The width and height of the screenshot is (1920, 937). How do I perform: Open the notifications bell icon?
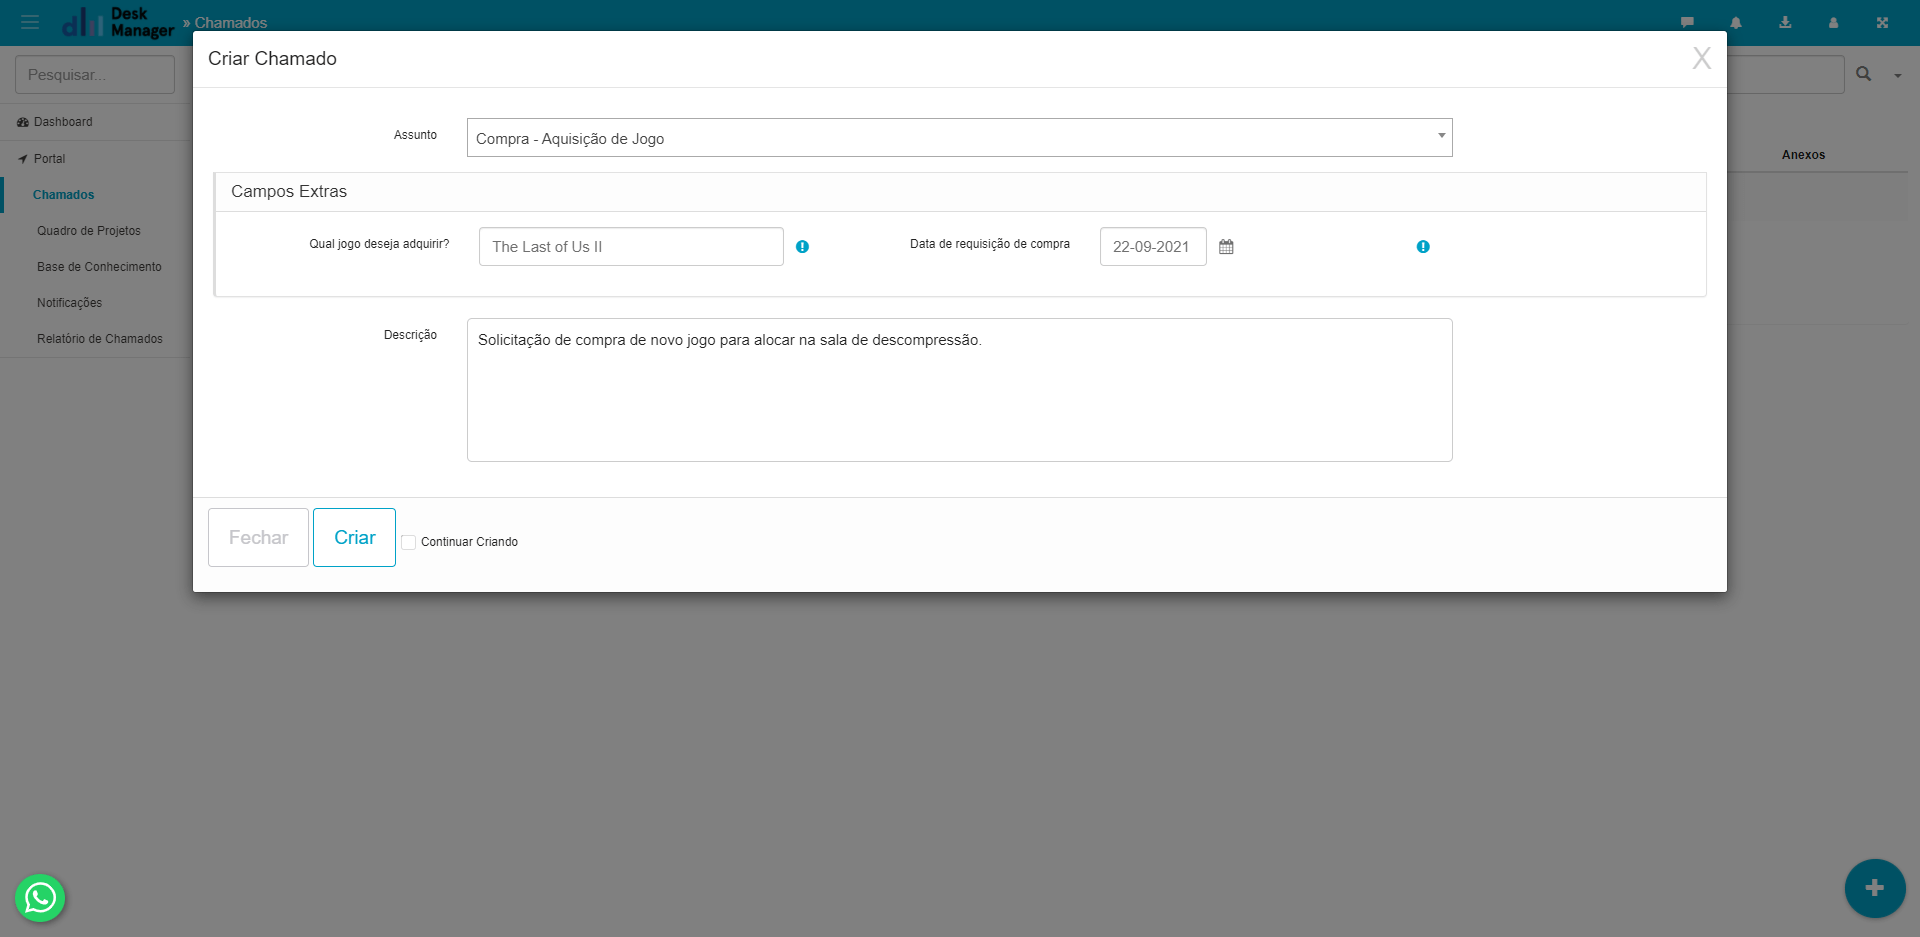[x=1736, y=22]
